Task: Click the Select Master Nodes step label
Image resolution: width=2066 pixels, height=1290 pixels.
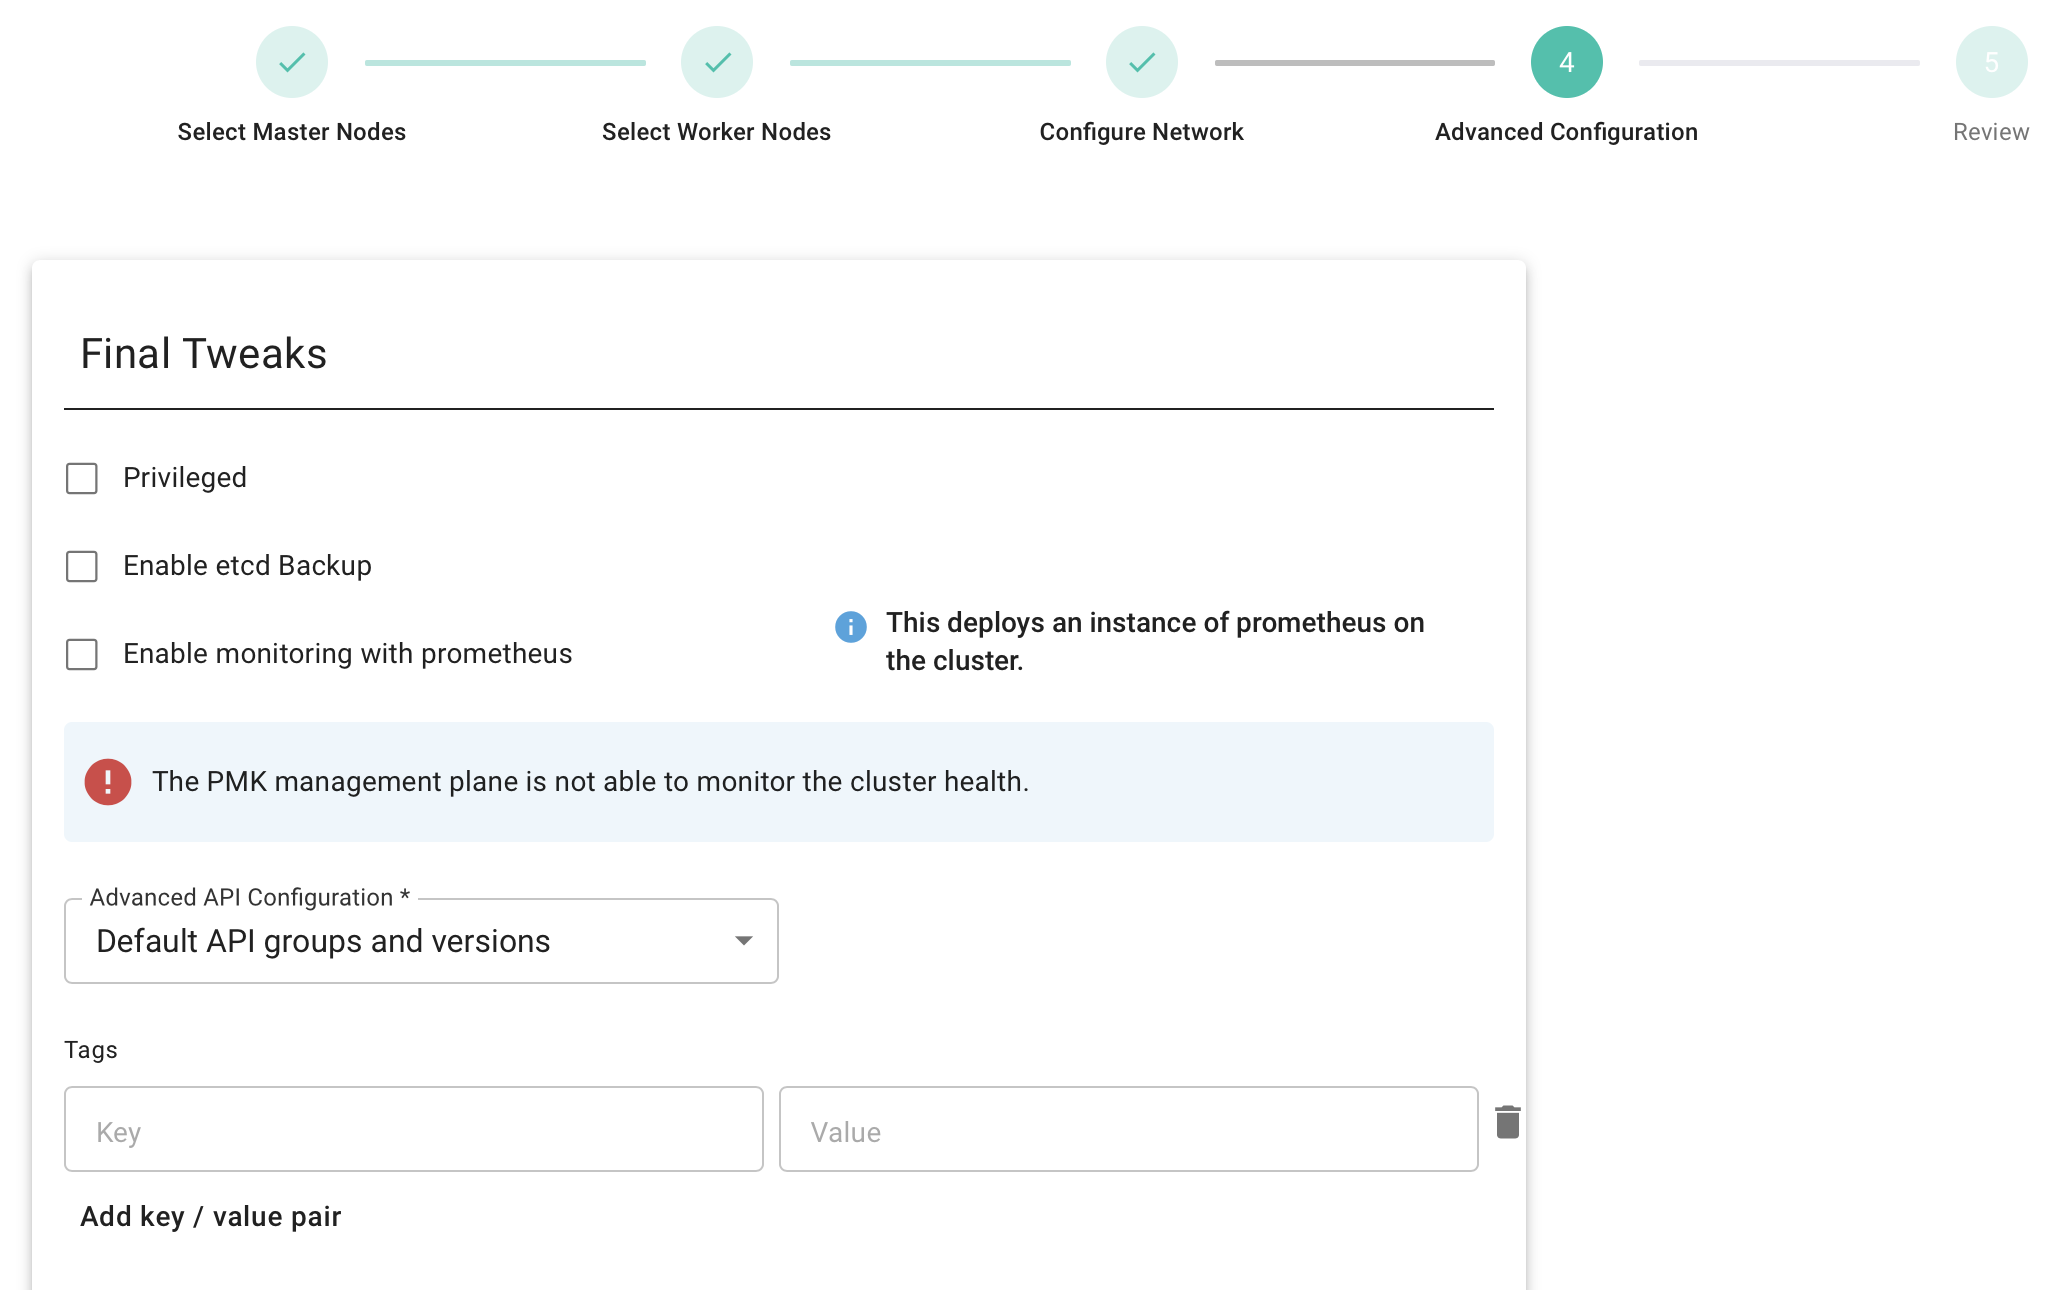Action: click(291, 132)
